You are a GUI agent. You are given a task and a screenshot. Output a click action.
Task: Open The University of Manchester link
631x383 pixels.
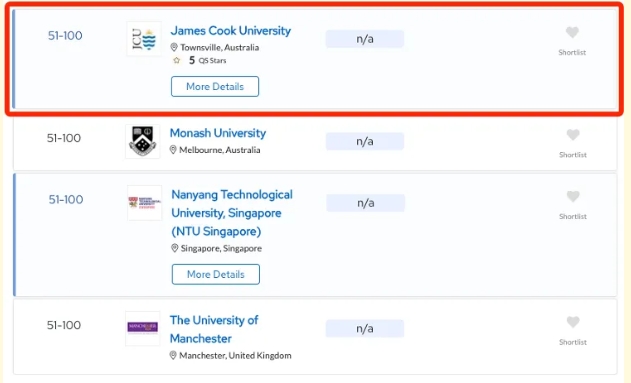[214, 329]
